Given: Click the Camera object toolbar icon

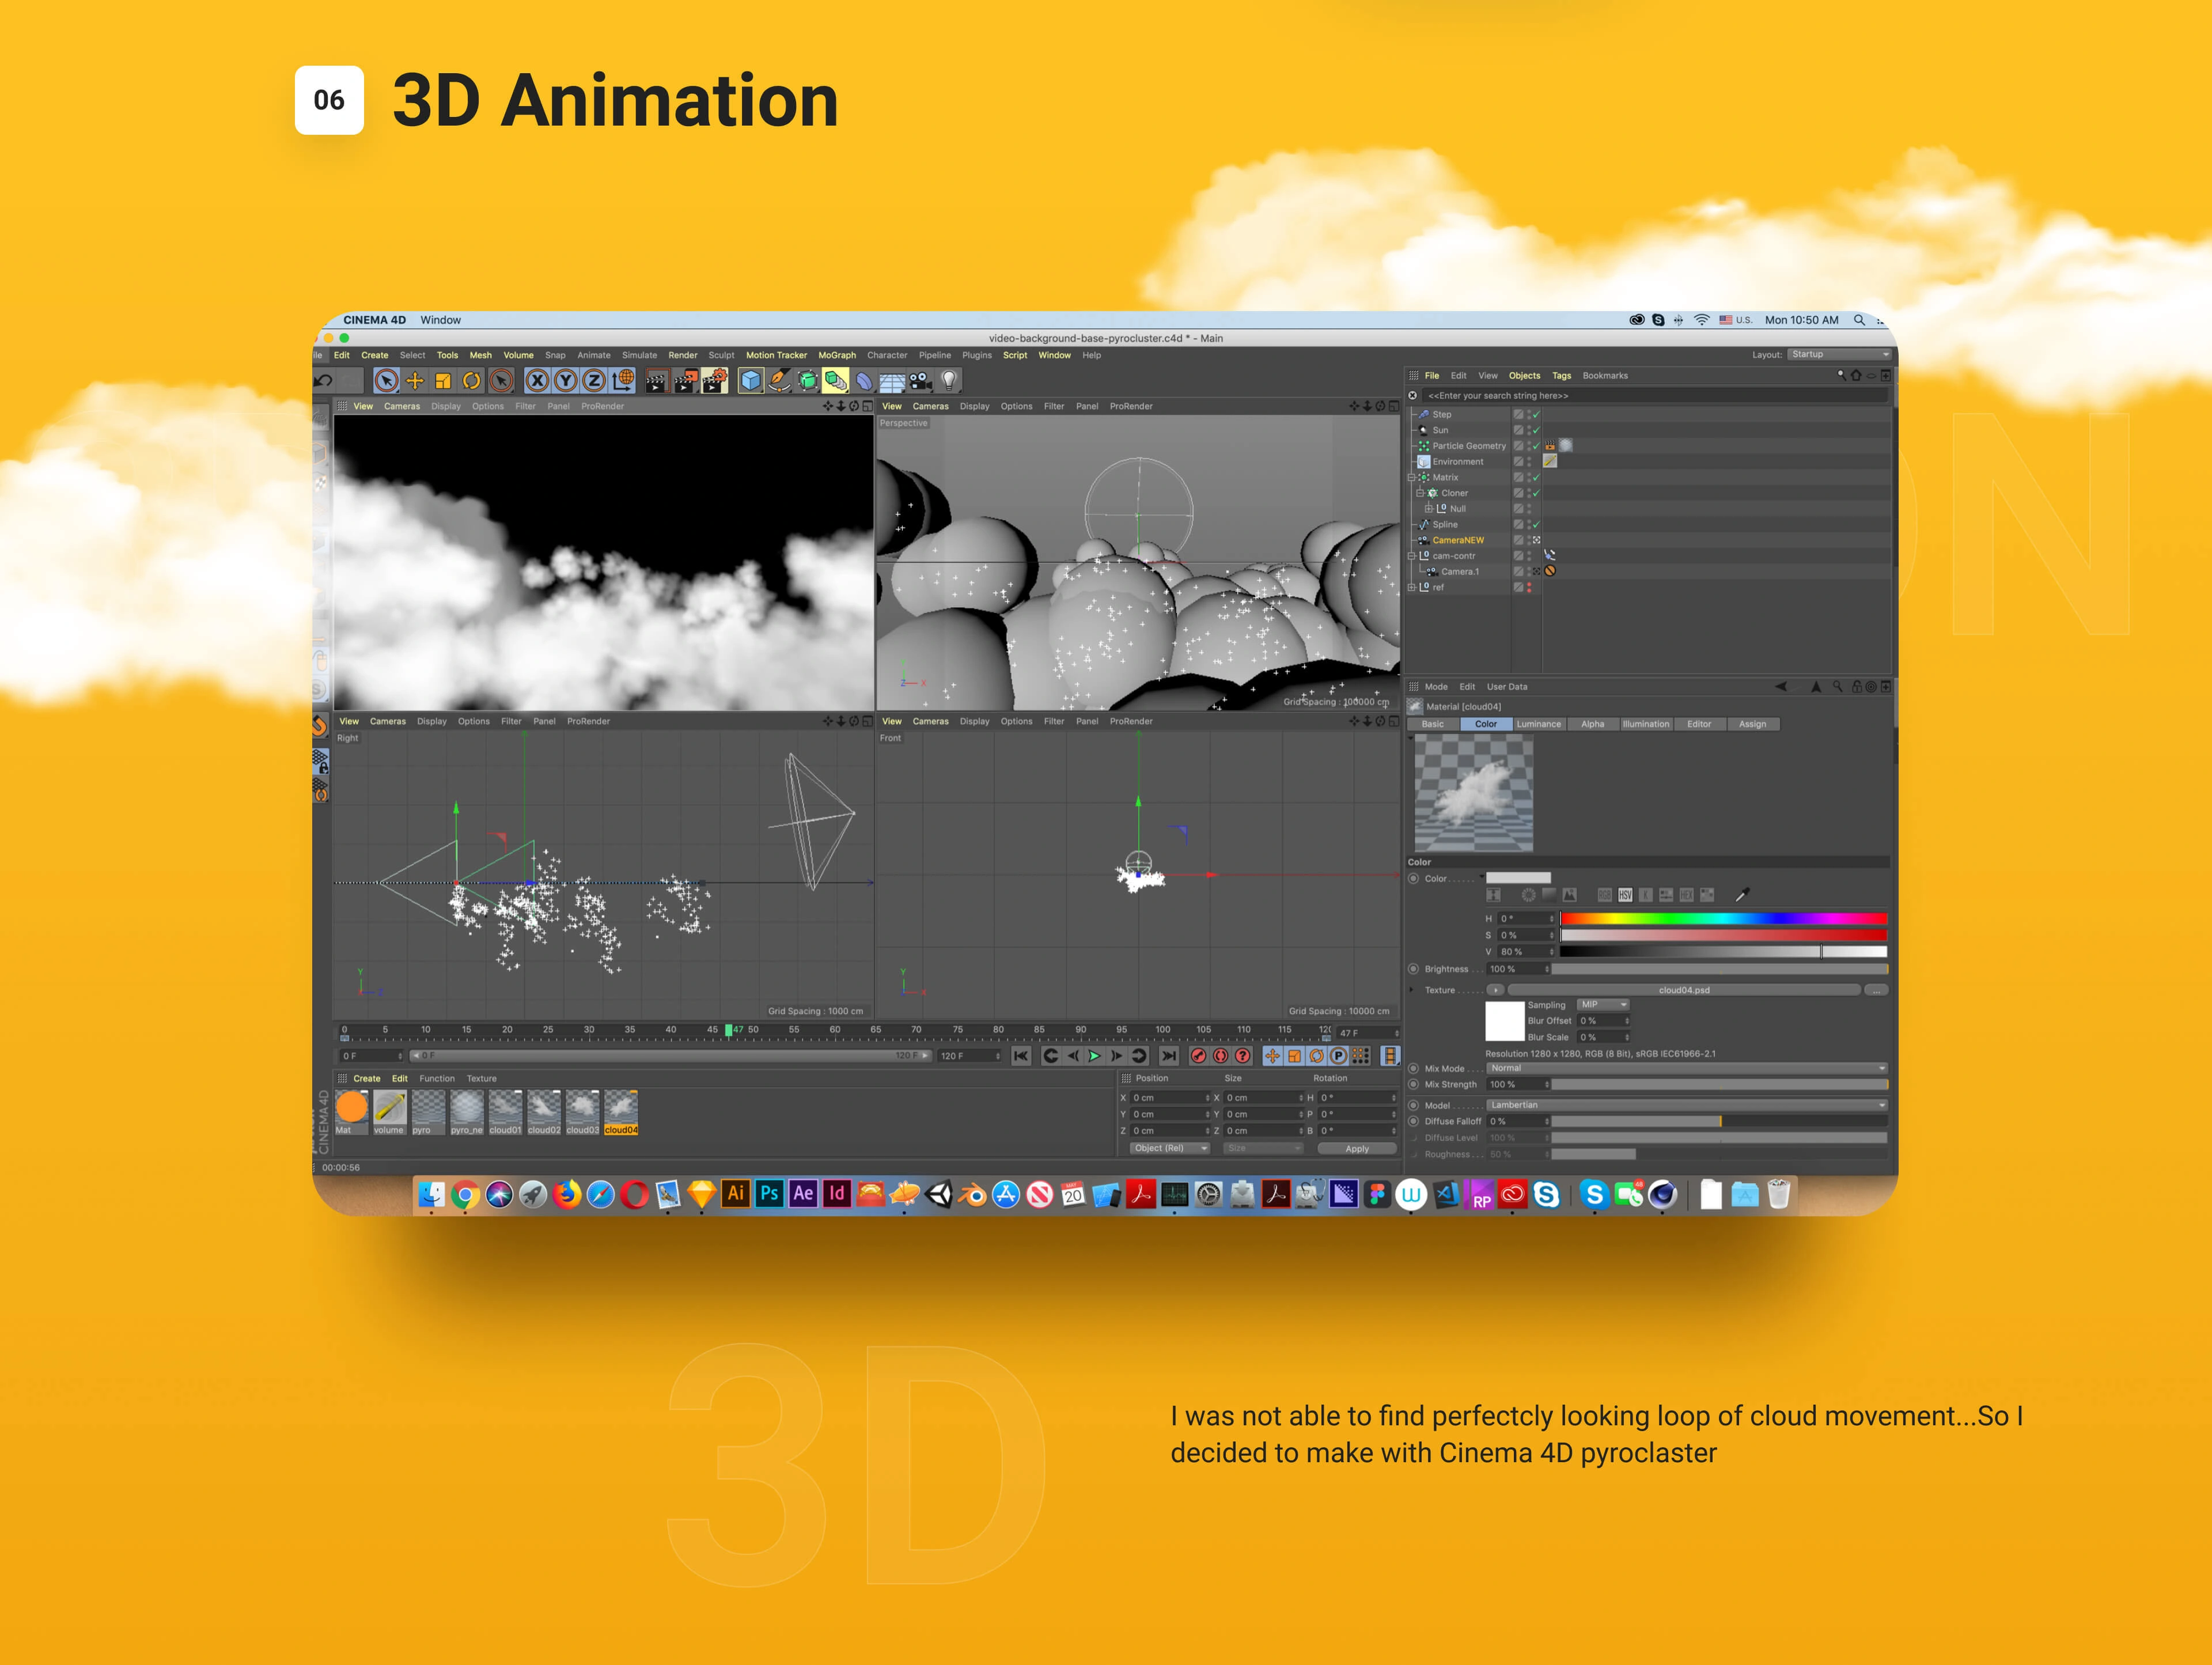Looking at the screenshot, I should point(920,380).
